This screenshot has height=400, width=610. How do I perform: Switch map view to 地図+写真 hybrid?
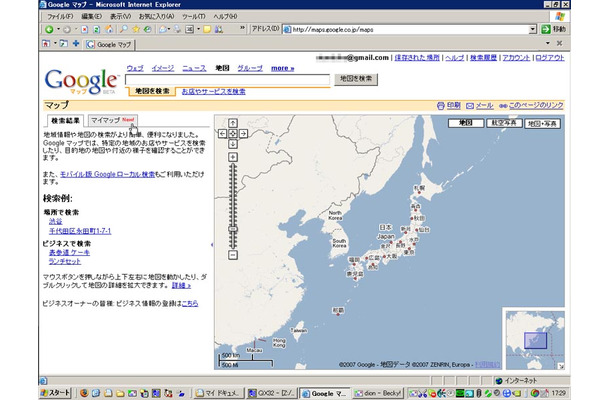(546, 122)
